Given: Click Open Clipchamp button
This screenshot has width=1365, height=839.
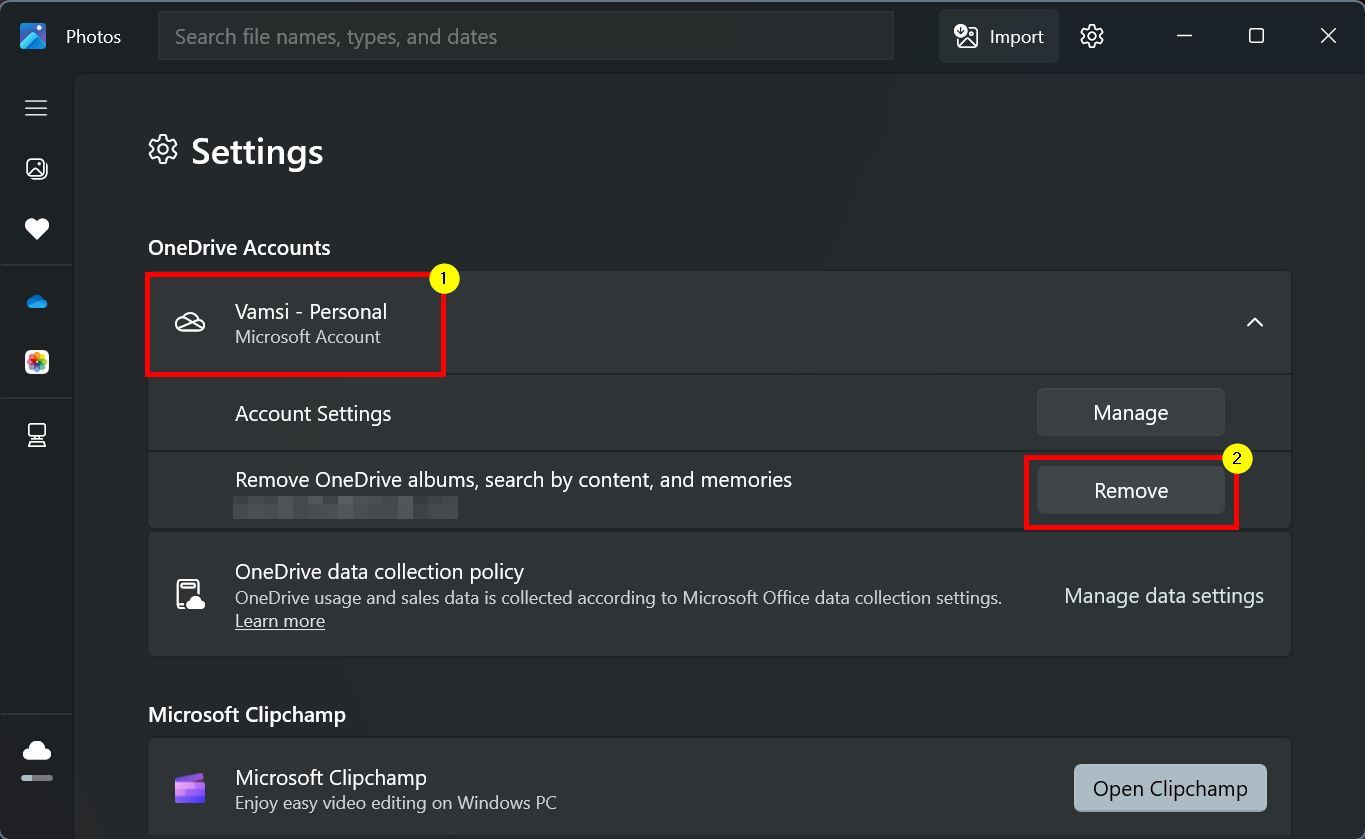Looking at the screenshot, I should coord(1170,788).
